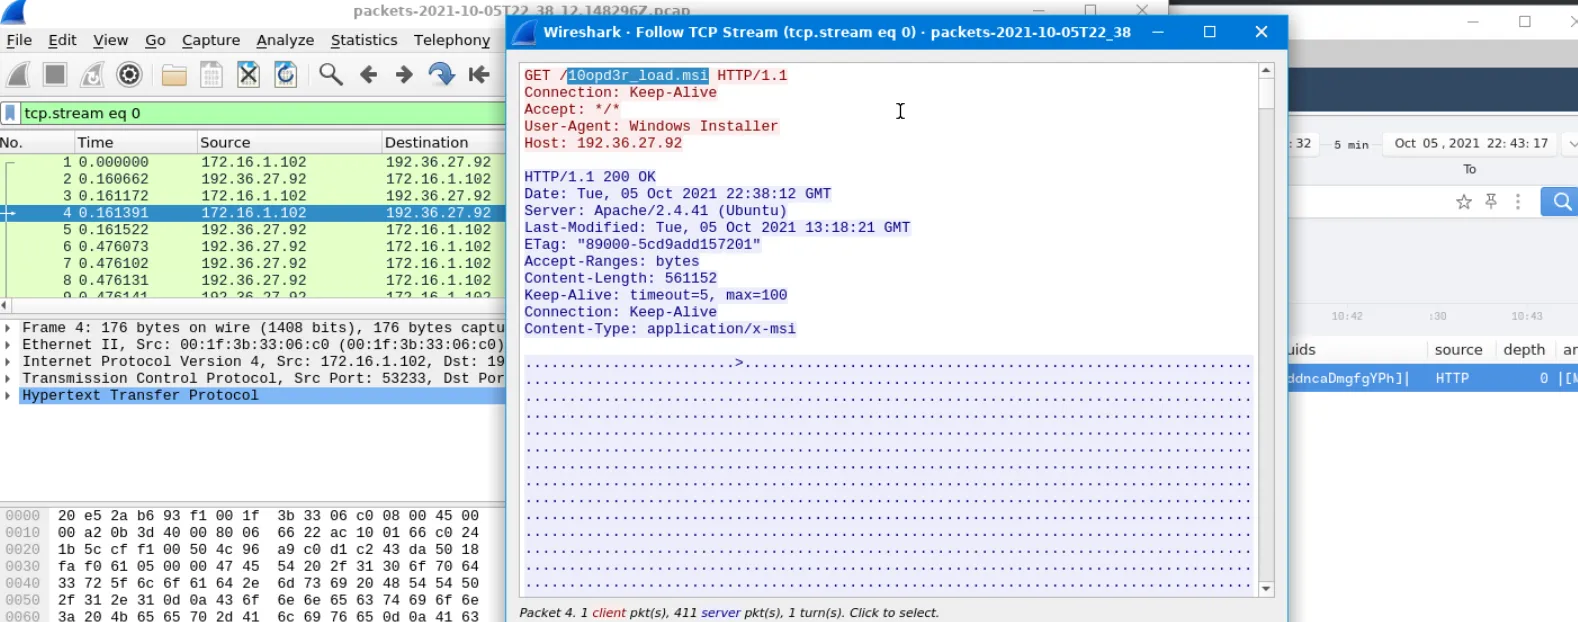Open the display filter bookmark icon
The width and height of the screenshot is (1578, 622).
[x=10, y=113]
